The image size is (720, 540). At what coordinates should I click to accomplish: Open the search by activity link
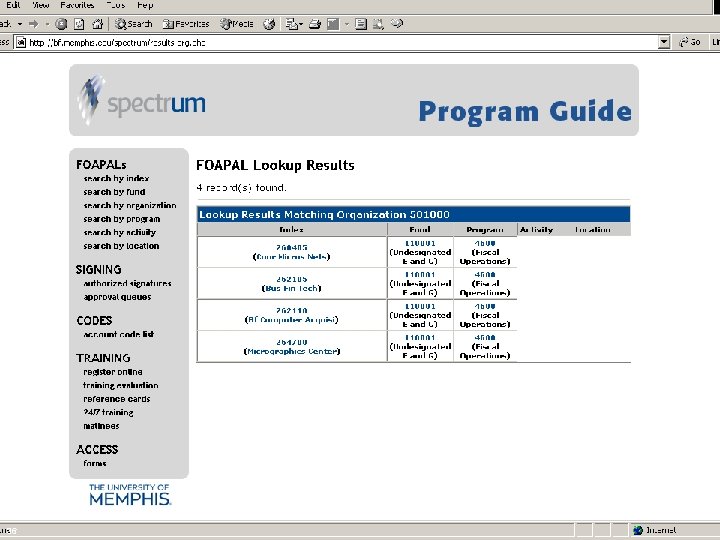tap(119, 232)
